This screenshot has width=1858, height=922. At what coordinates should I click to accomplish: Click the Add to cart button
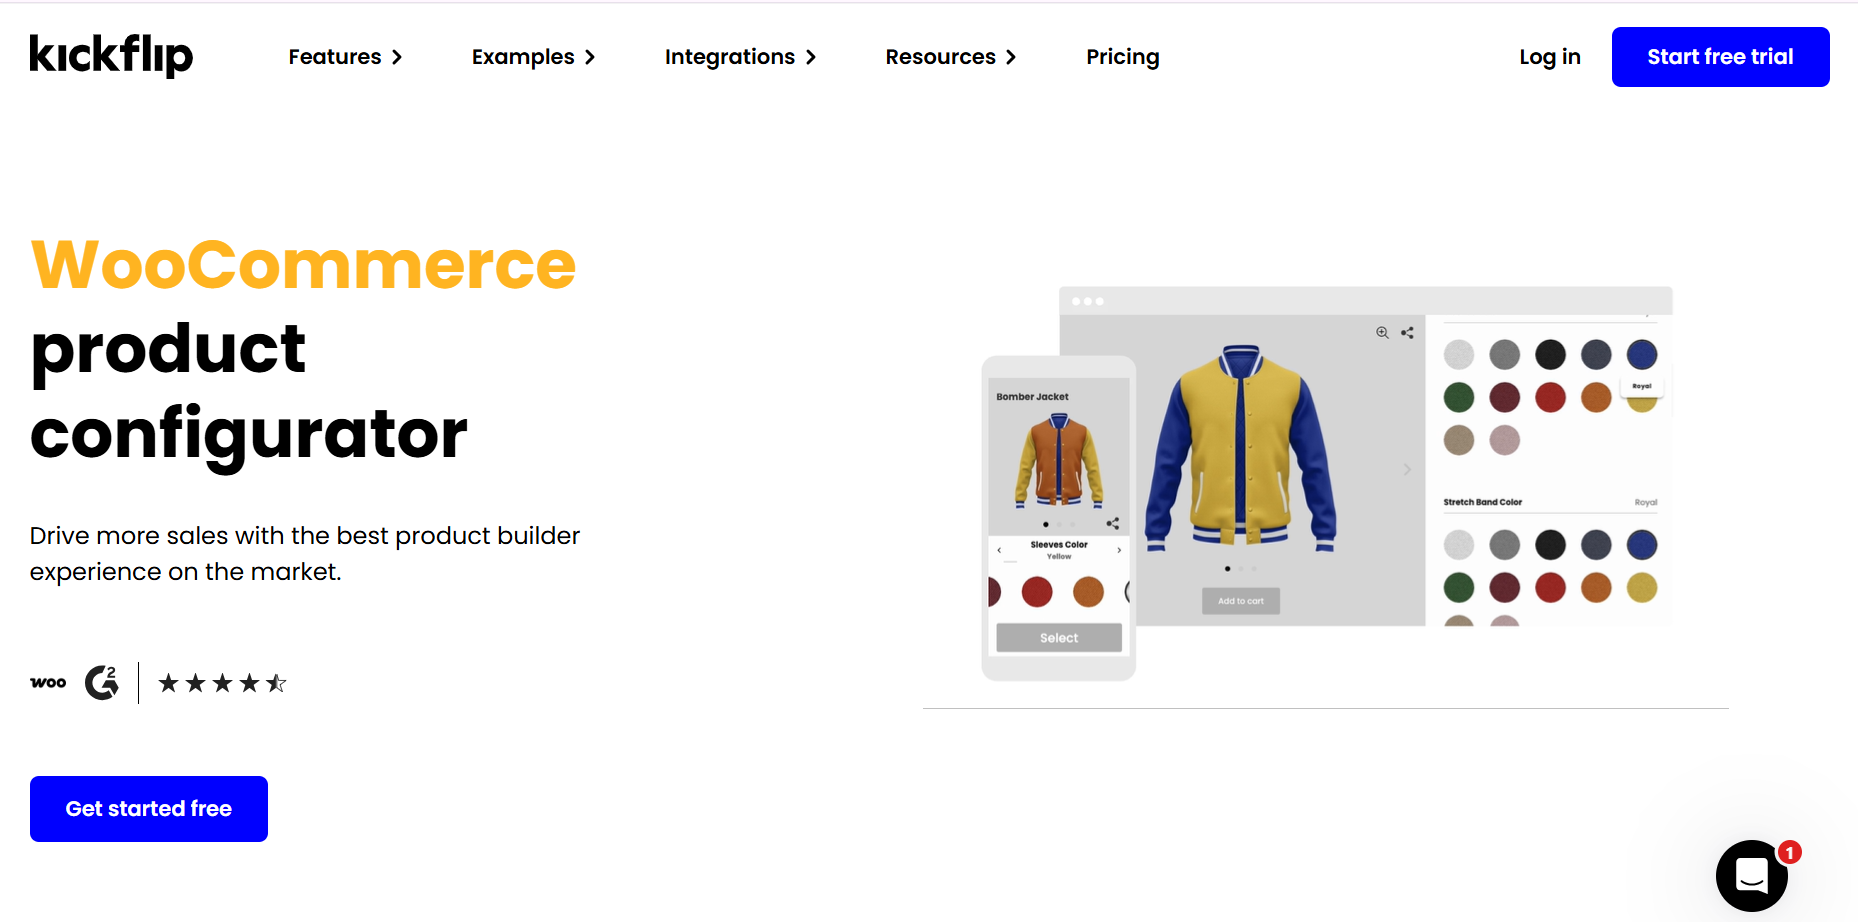point(1241,601)
